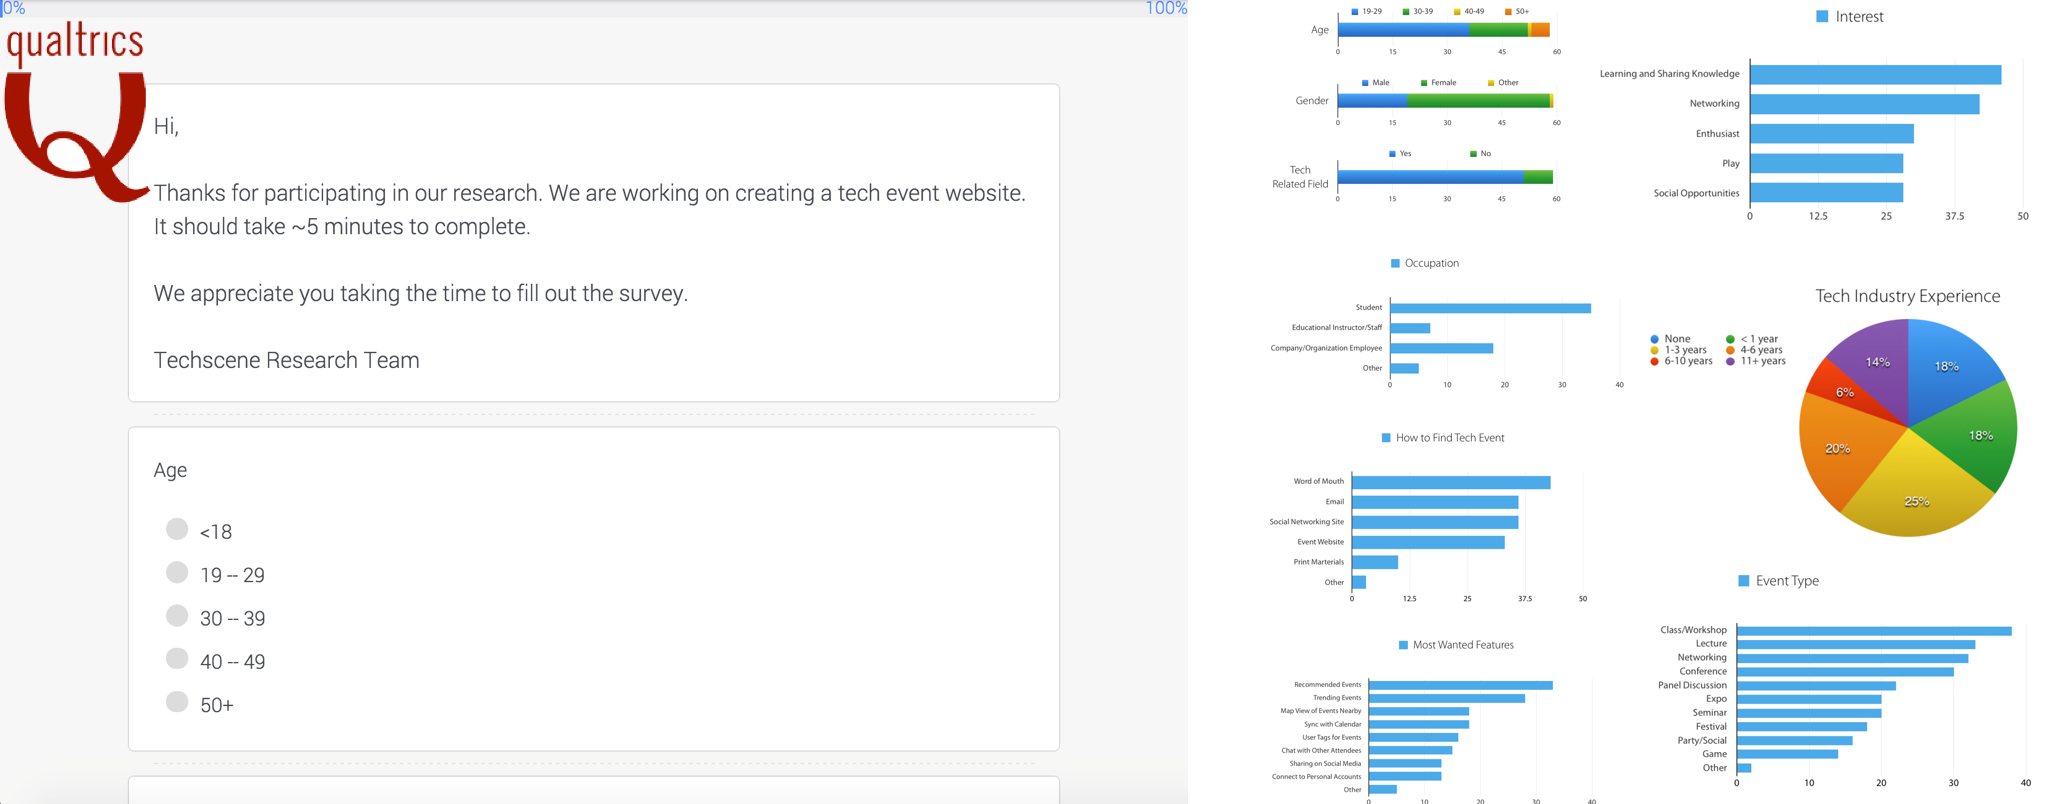Click the 'Enthusiast' label in Interest chart
The width and height of the screenshot is (2054, 804).
coord(1717,134)
